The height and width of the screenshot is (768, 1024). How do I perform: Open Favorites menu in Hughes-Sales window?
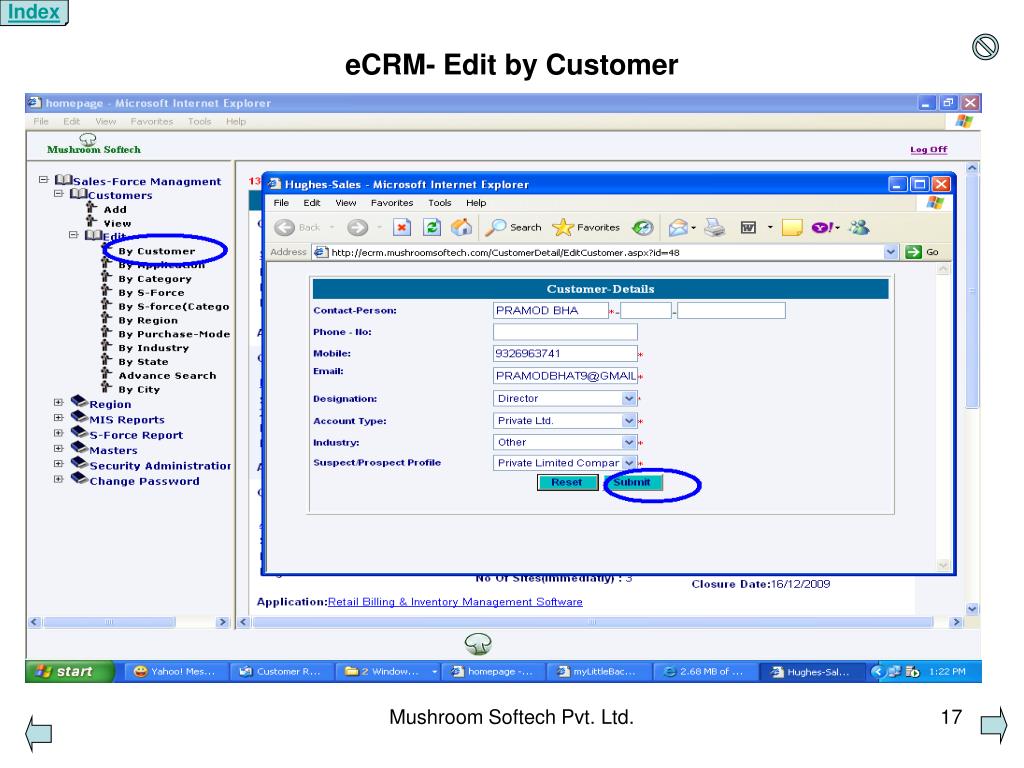[392, 203]
